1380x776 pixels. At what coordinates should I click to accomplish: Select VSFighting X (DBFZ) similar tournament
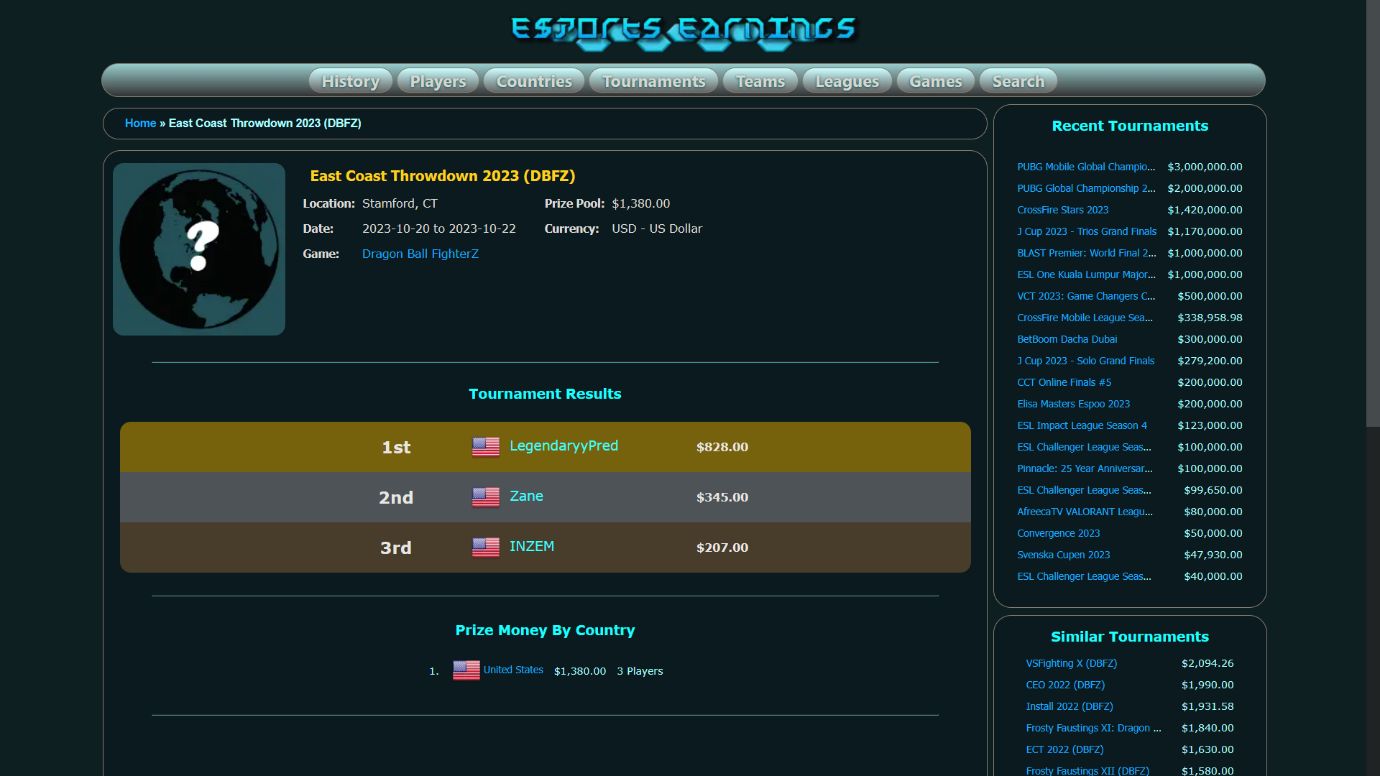[x=1071, y=663]
